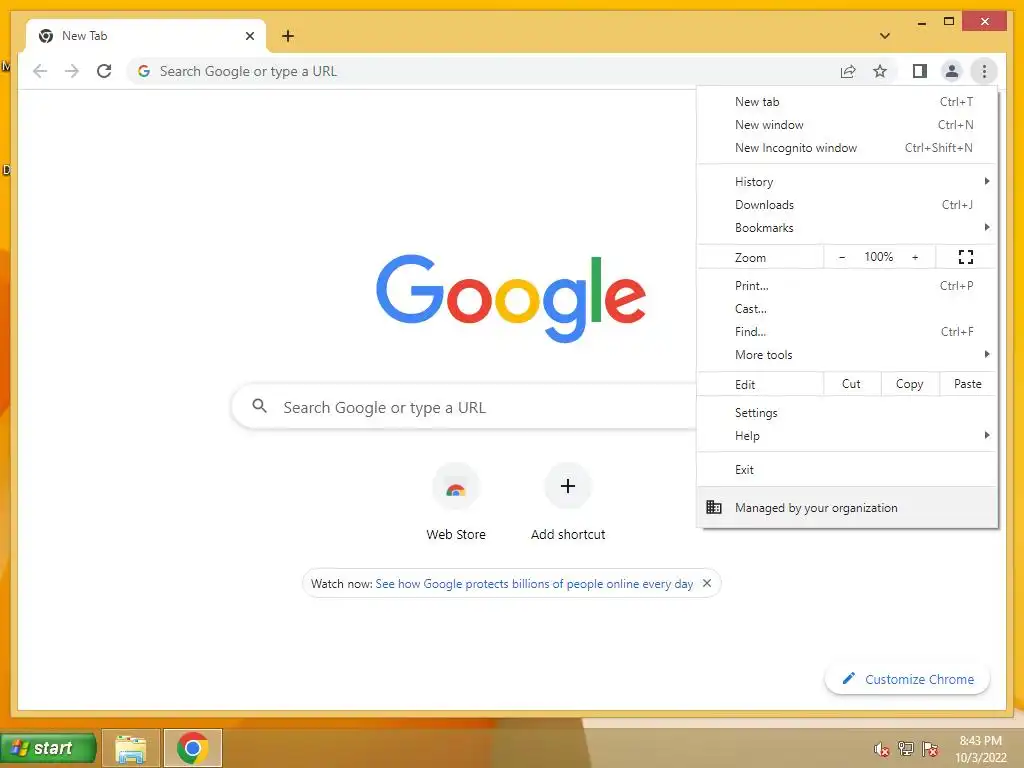This screenshot has height=768, width=1024.
Task: Bookmark this tab with star icon
Action: tap(880, 71)
